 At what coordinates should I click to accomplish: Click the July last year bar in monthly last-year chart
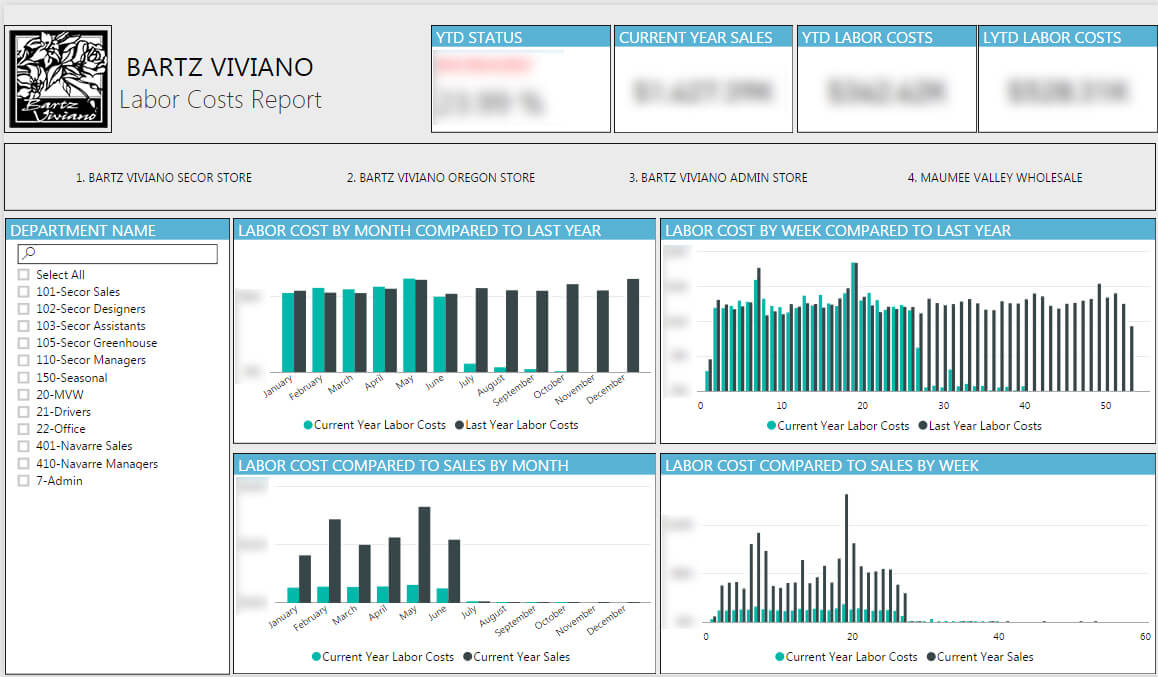(x=482, y=330)
